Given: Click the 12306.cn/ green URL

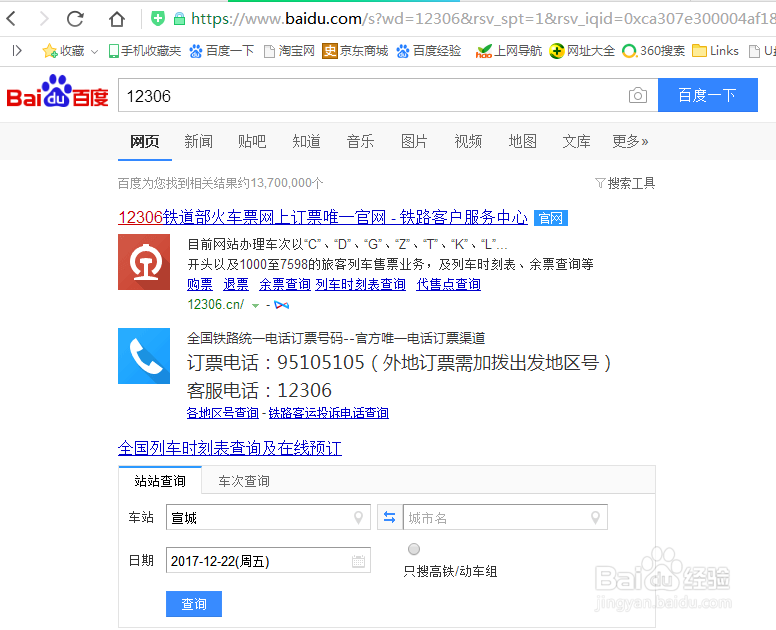Looking at the screenshot, I should pyautogui.click(x=216, y=304).
